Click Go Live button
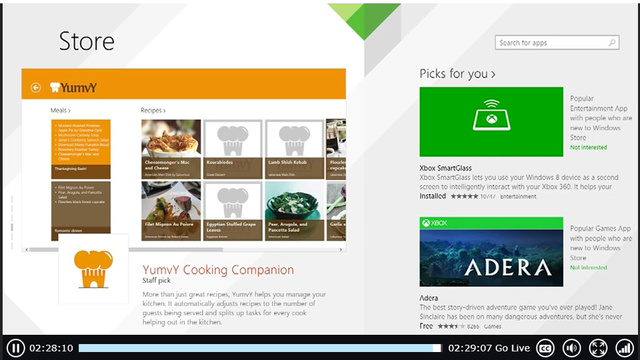Screen dimensions: 640x360 [512, 348]
